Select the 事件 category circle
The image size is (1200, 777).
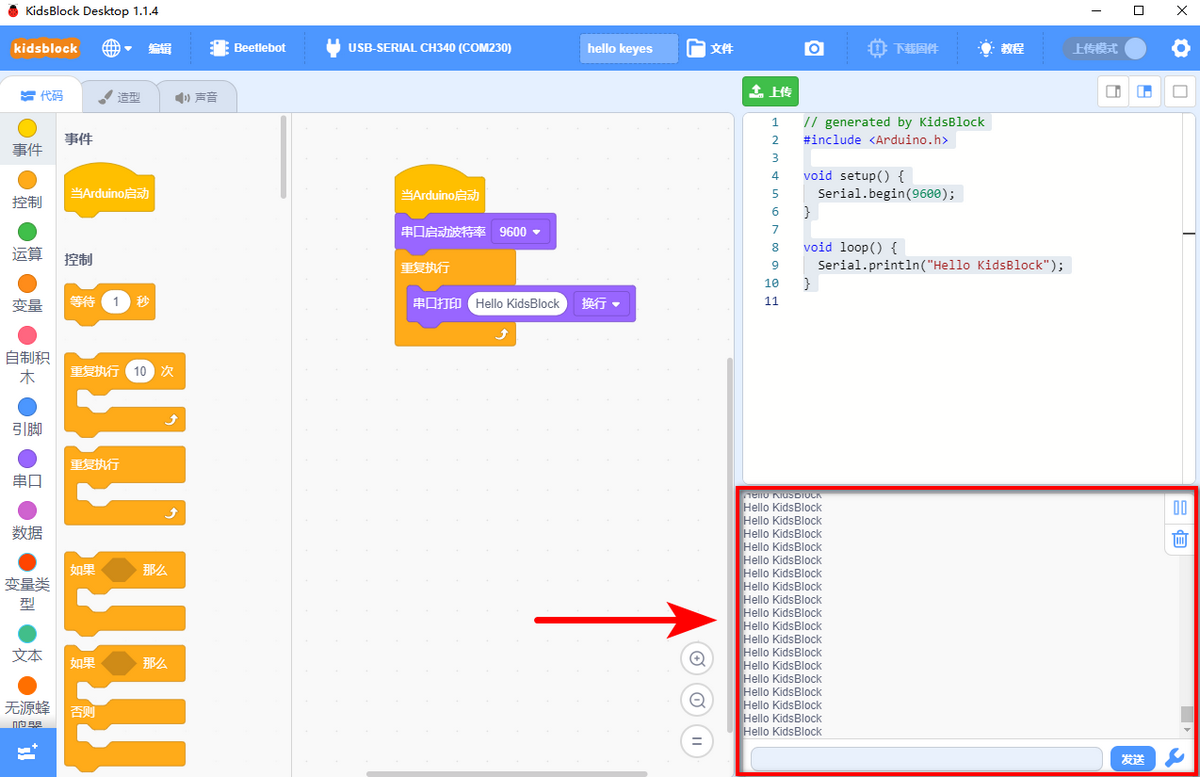click(x=28, y=128)
